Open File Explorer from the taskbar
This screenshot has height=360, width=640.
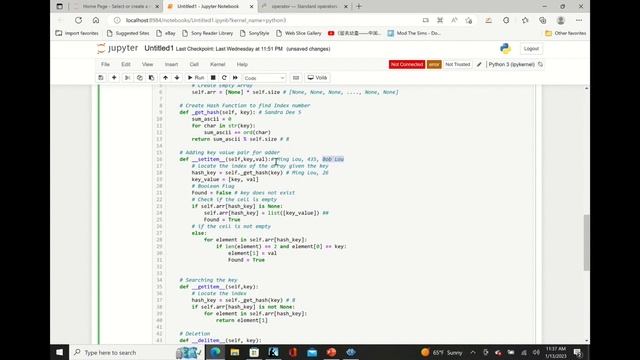pyautogui.click(x=235, y=352)
